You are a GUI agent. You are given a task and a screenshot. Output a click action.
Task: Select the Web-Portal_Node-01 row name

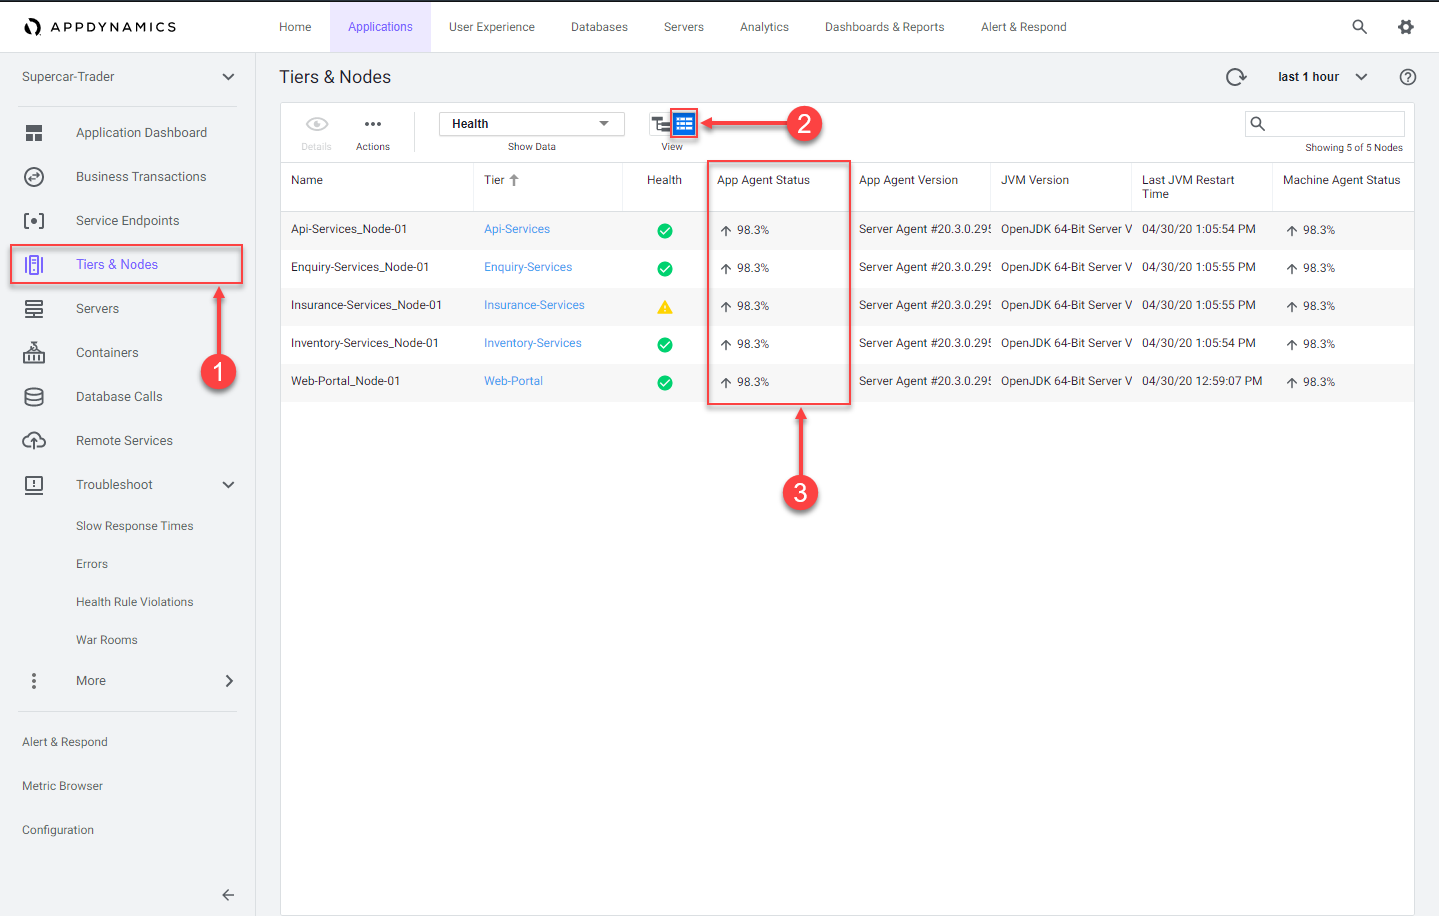[345, 381]
